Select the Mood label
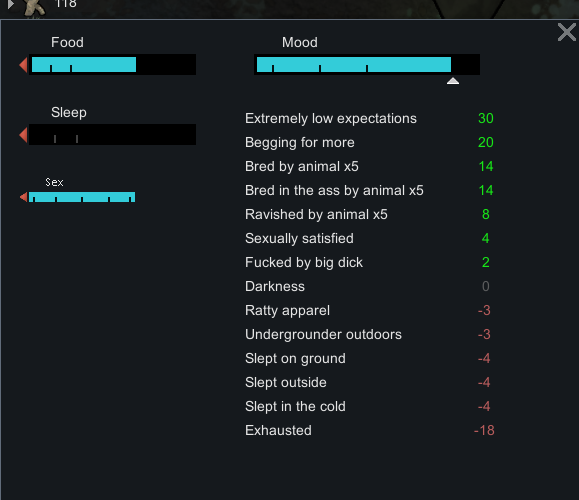 pos(299,42)
